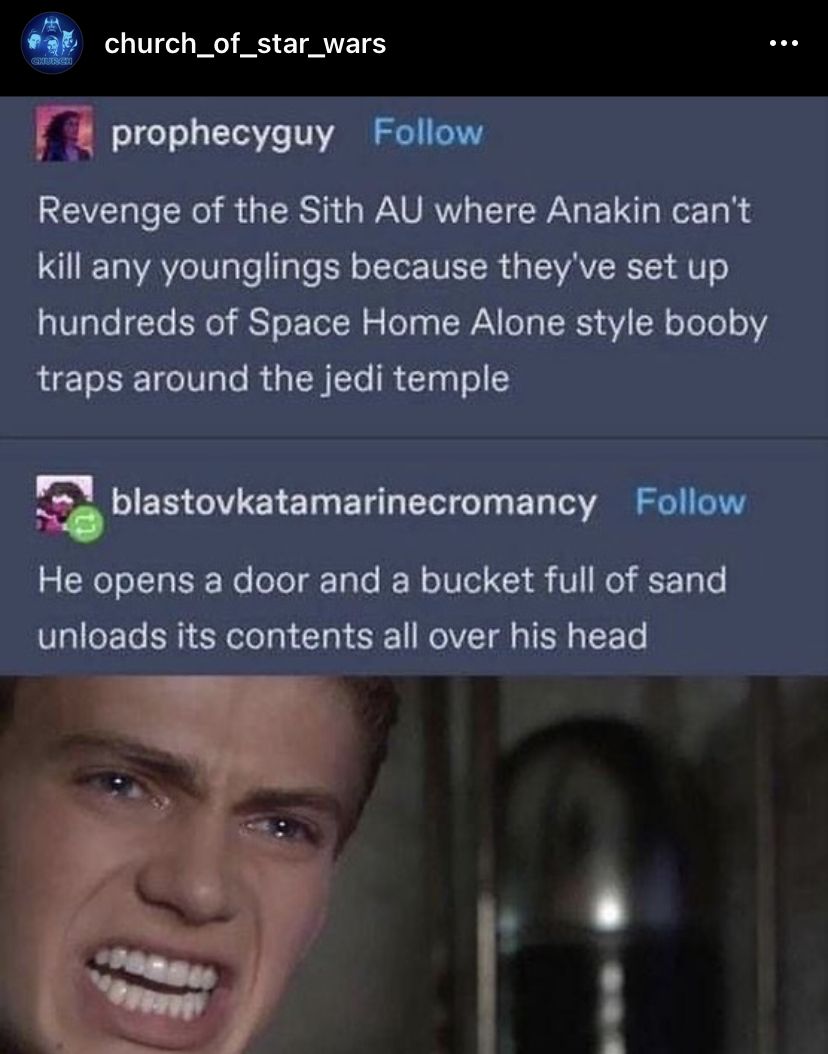Select the bucket full of sand reply text
Image resolution: width=828 pixels, height=1054 pixels.
click(x=382, y=608)
